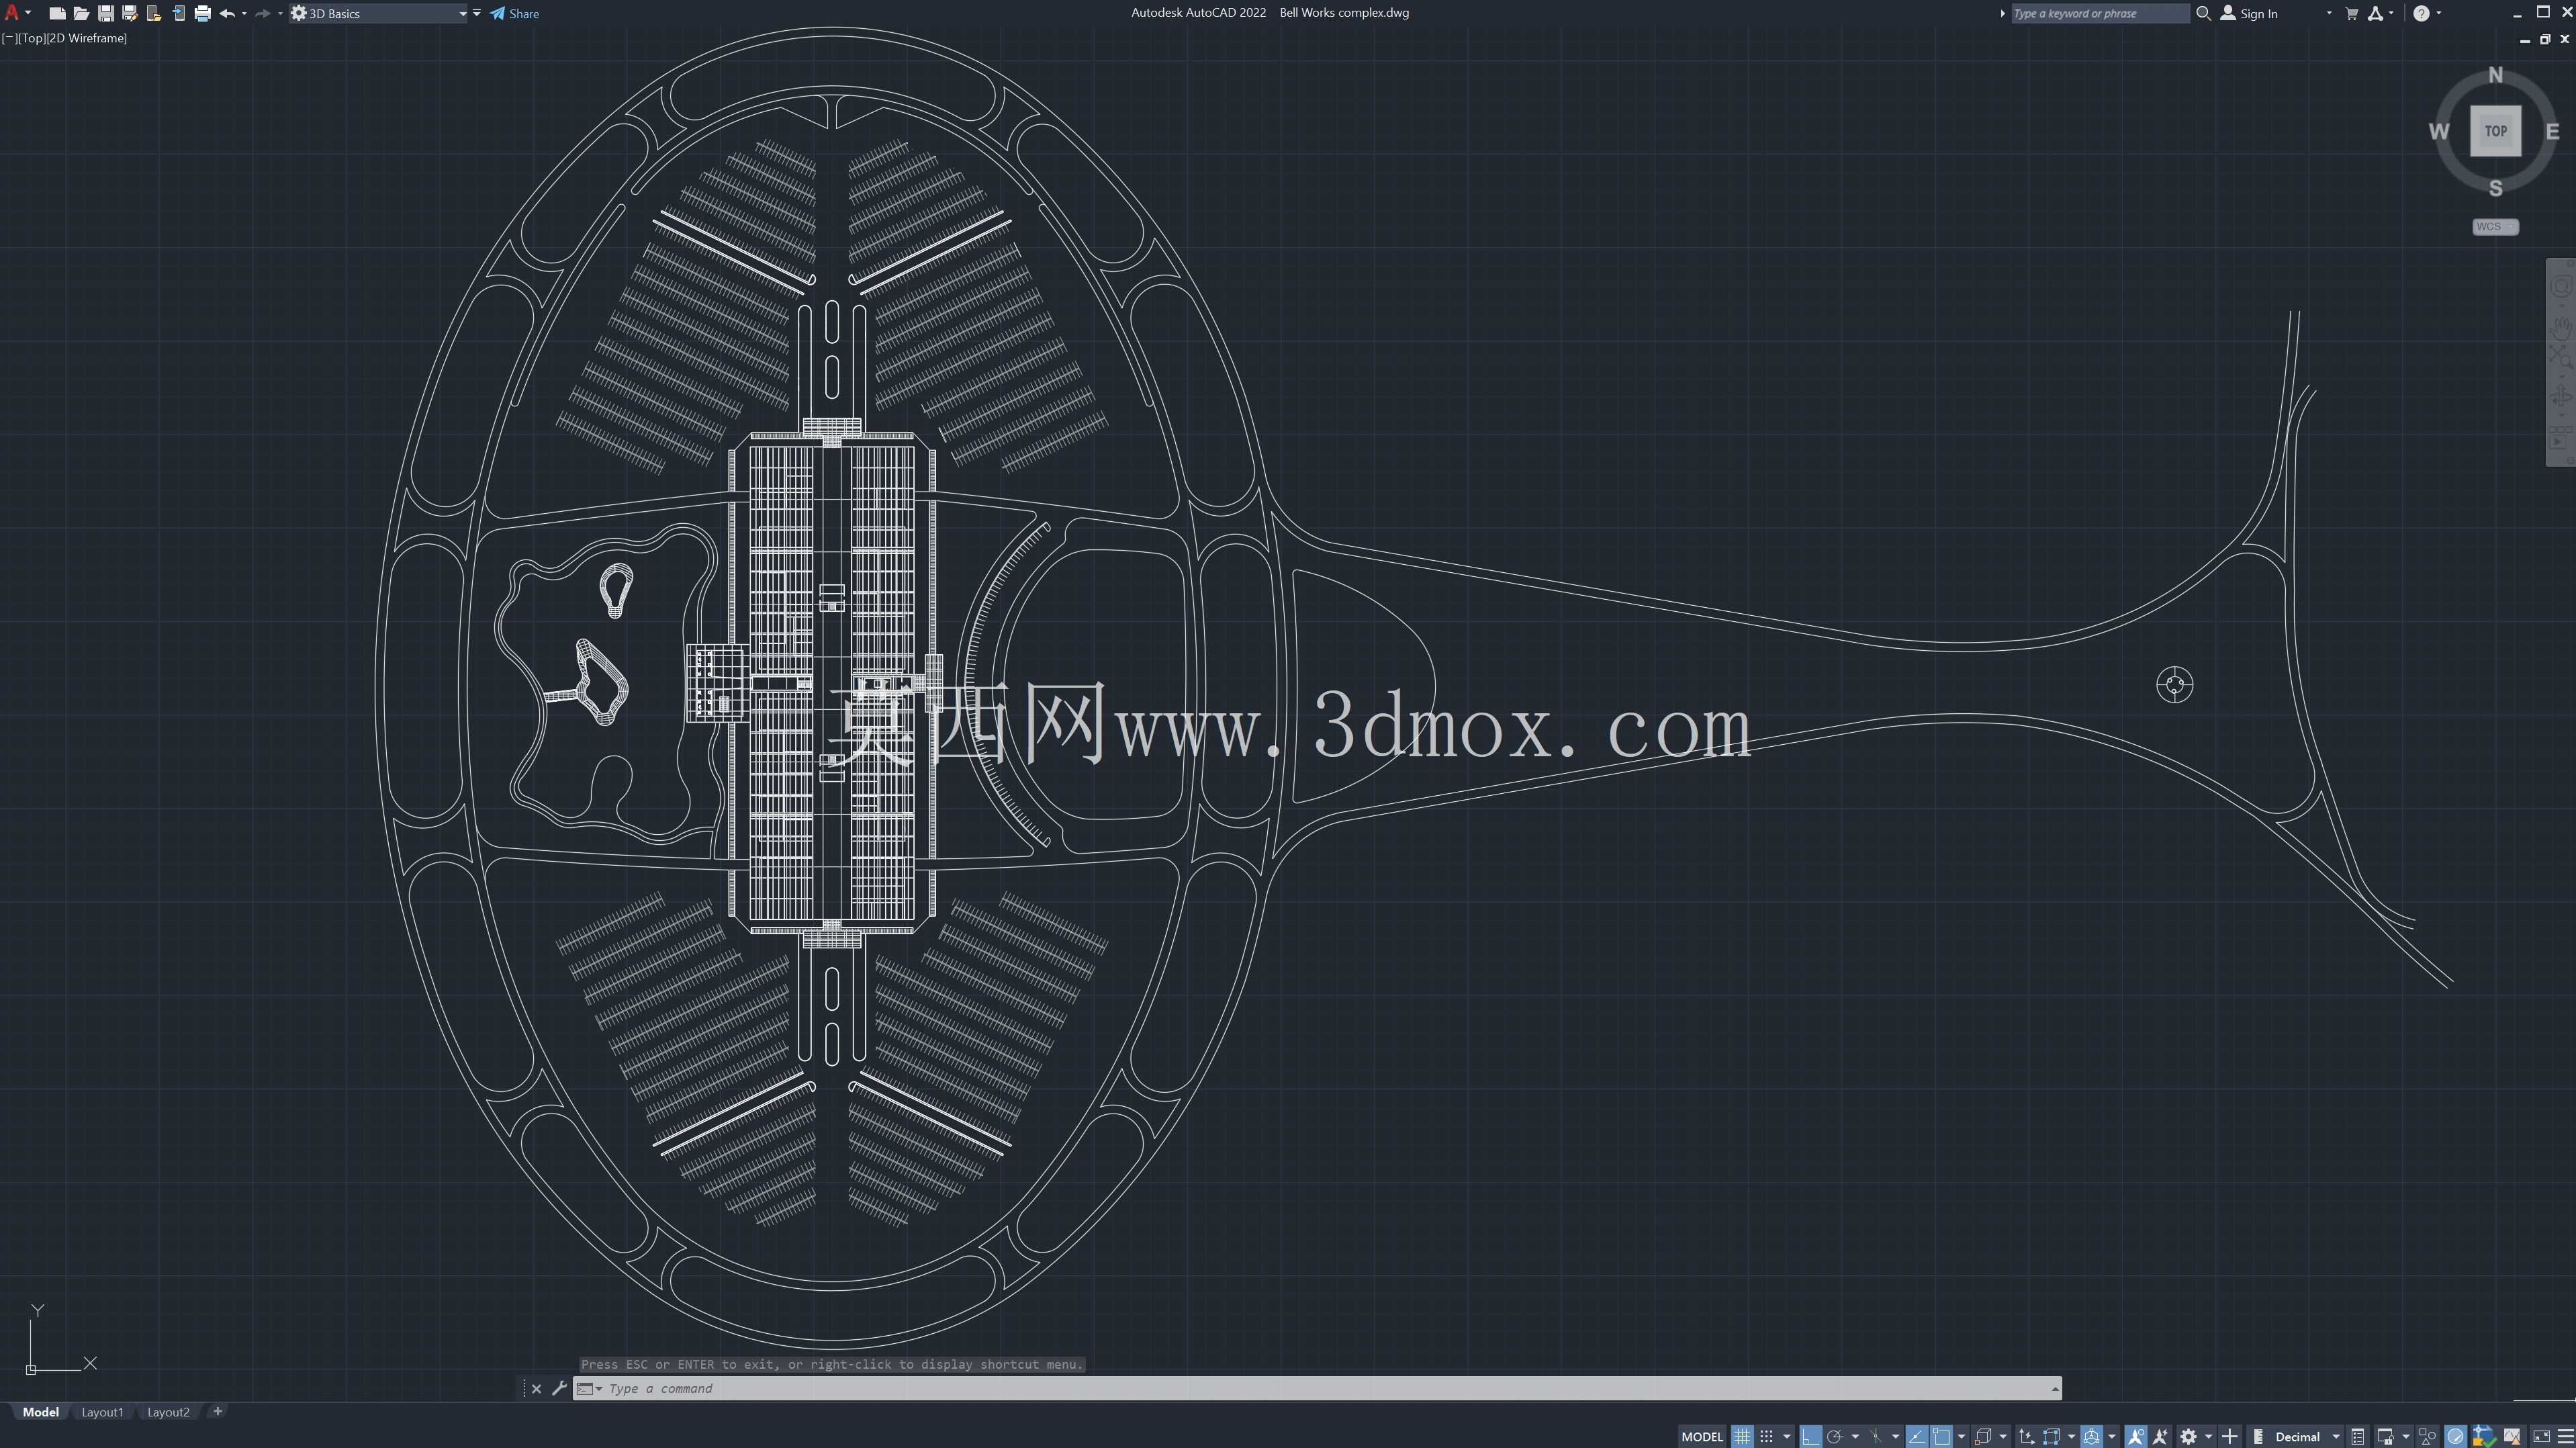Open the command line Customize wrench

559,1388
